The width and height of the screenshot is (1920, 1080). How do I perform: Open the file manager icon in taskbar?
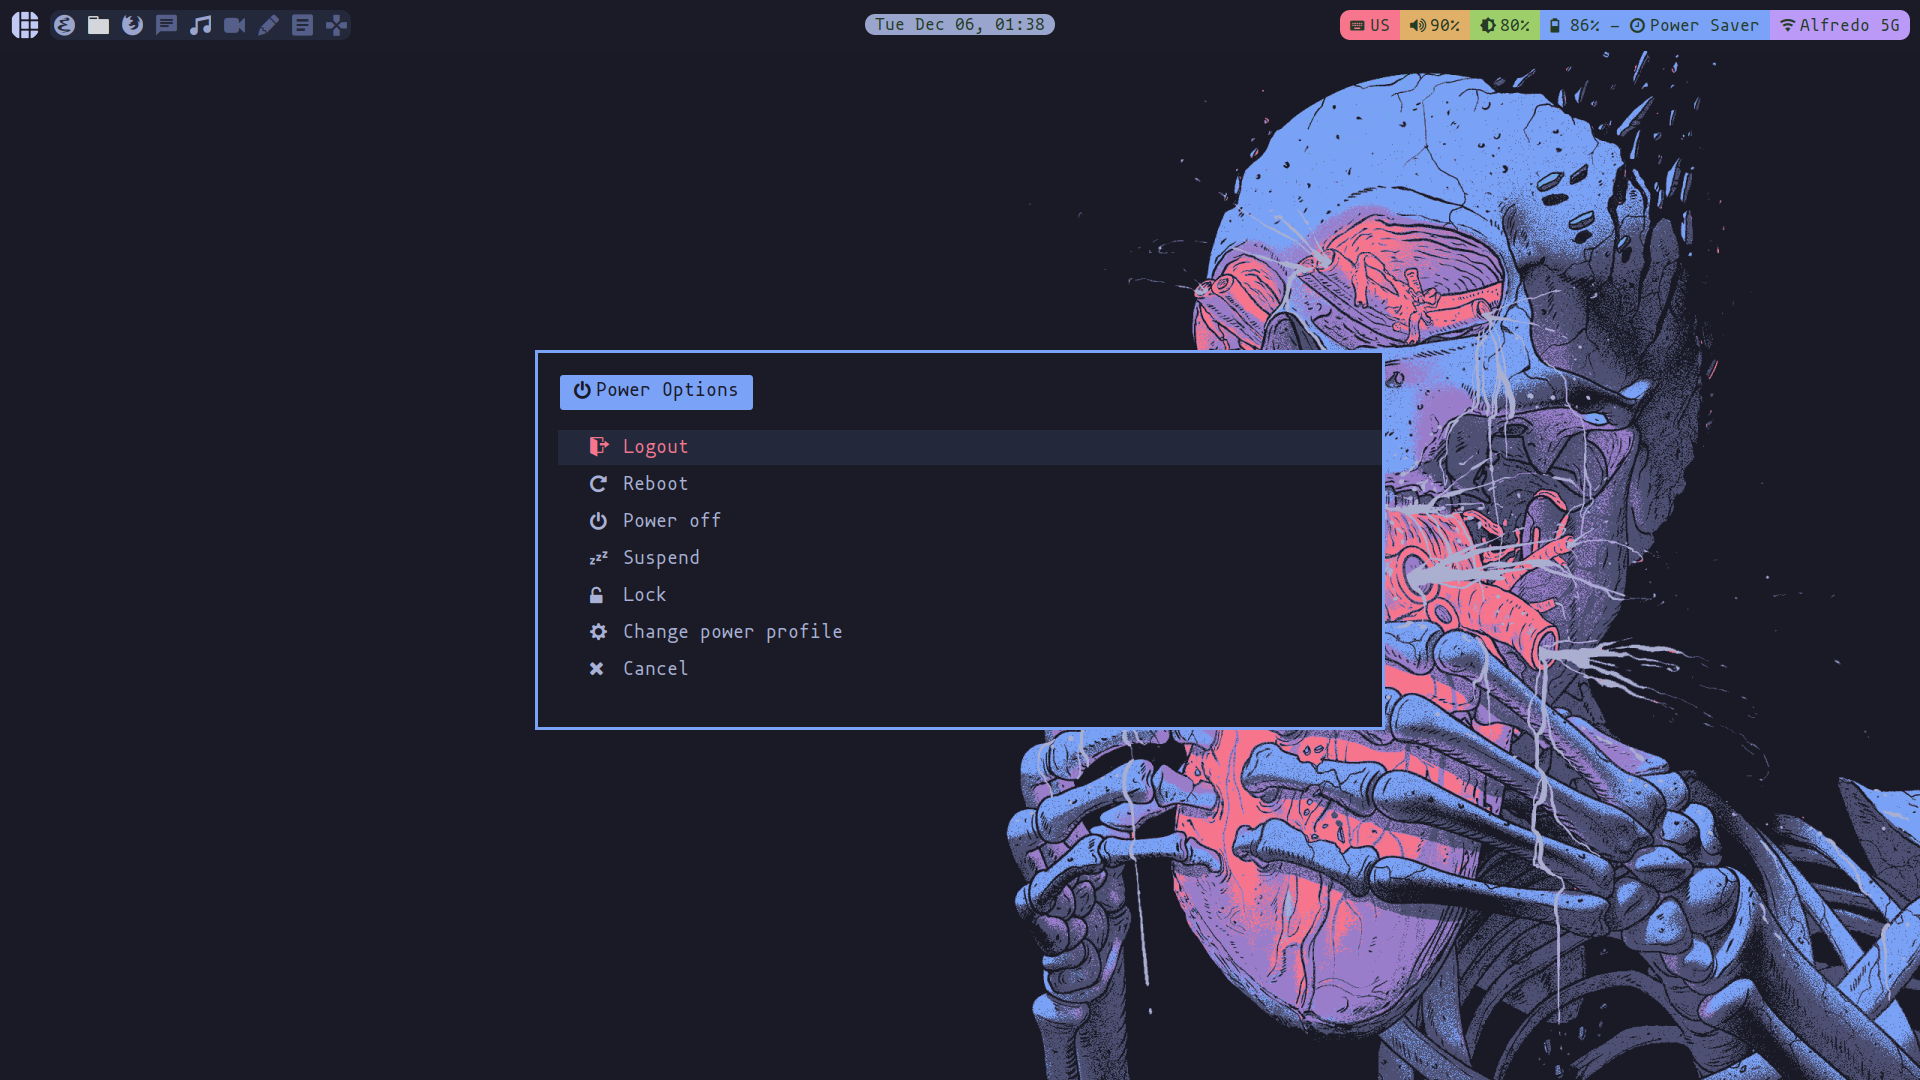[96, 24]
